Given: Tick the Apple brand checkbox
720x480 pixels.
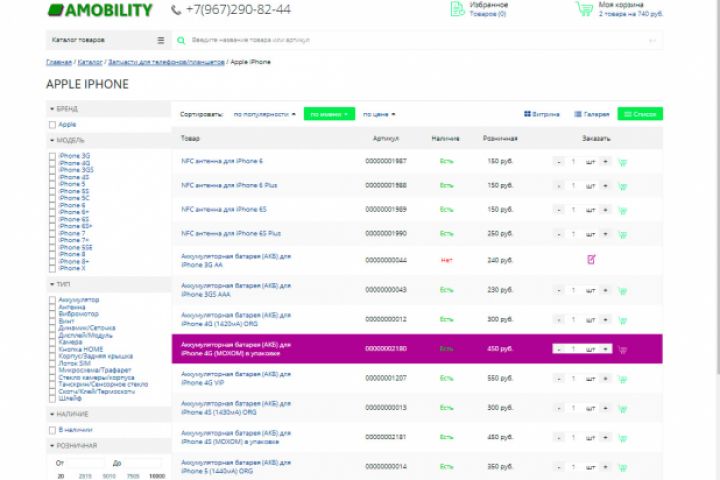Looking at the screenshot, I should pos(52,124).
